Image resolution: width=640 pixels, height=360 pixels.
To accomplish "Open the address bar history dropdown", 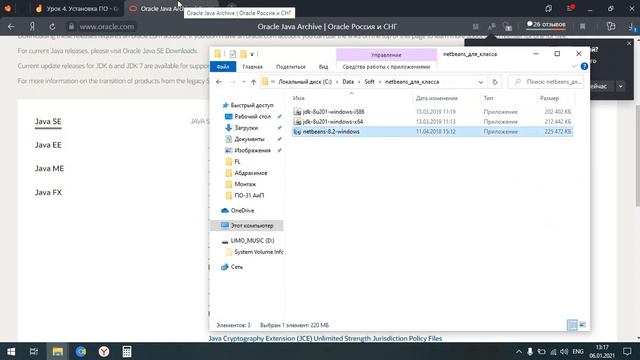I will pos(480,82).
